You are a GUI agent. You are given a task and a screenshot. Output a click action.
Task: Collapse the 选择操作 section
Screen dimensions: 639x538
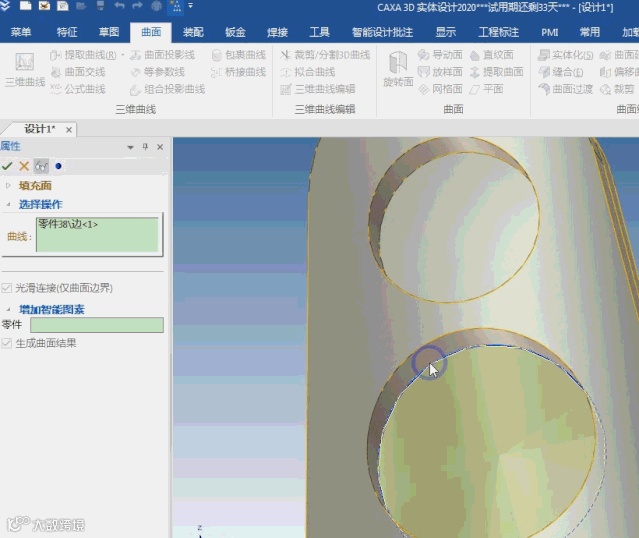(x=8, y=204)
